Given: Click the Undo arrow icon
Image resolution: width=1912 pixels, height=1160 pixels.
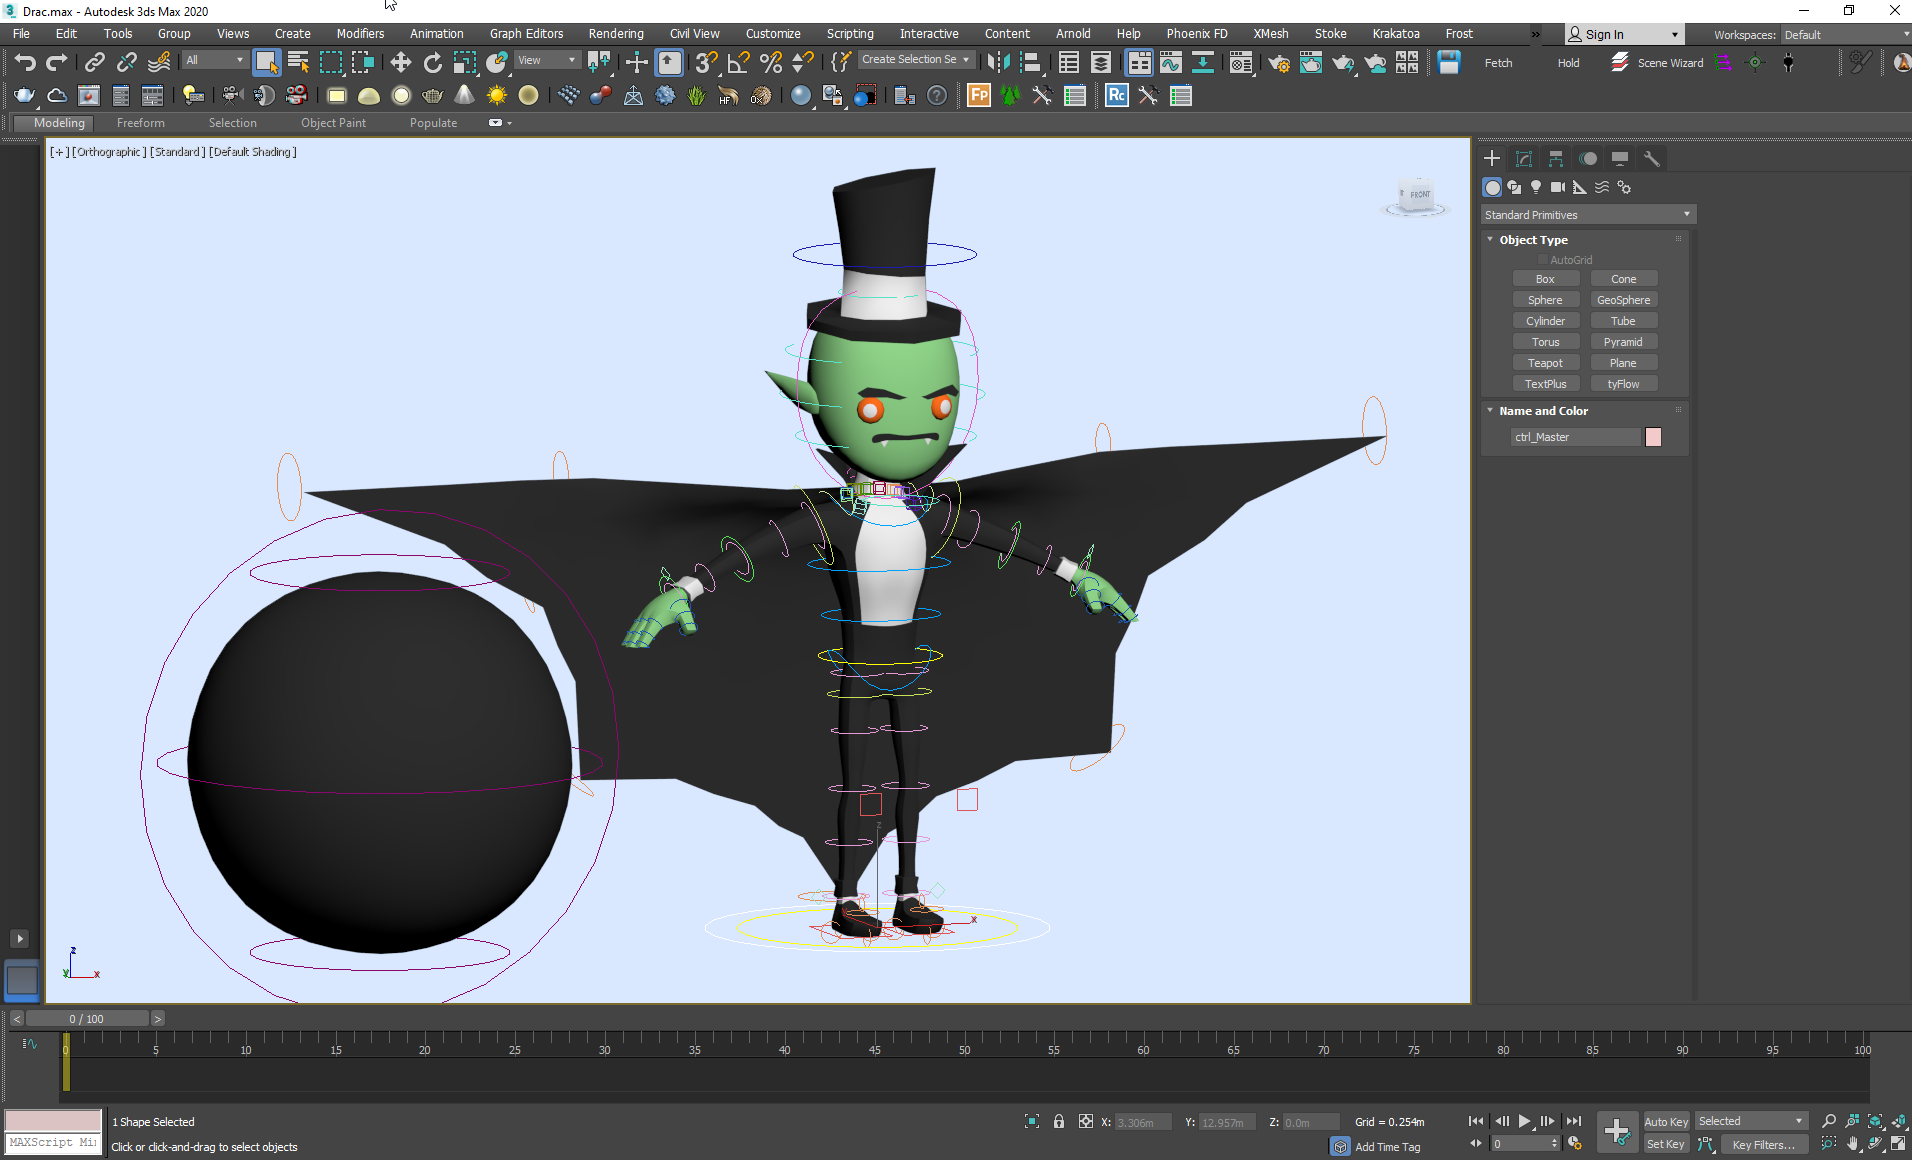Looking at the screenshot, I should tap(24, 63).
